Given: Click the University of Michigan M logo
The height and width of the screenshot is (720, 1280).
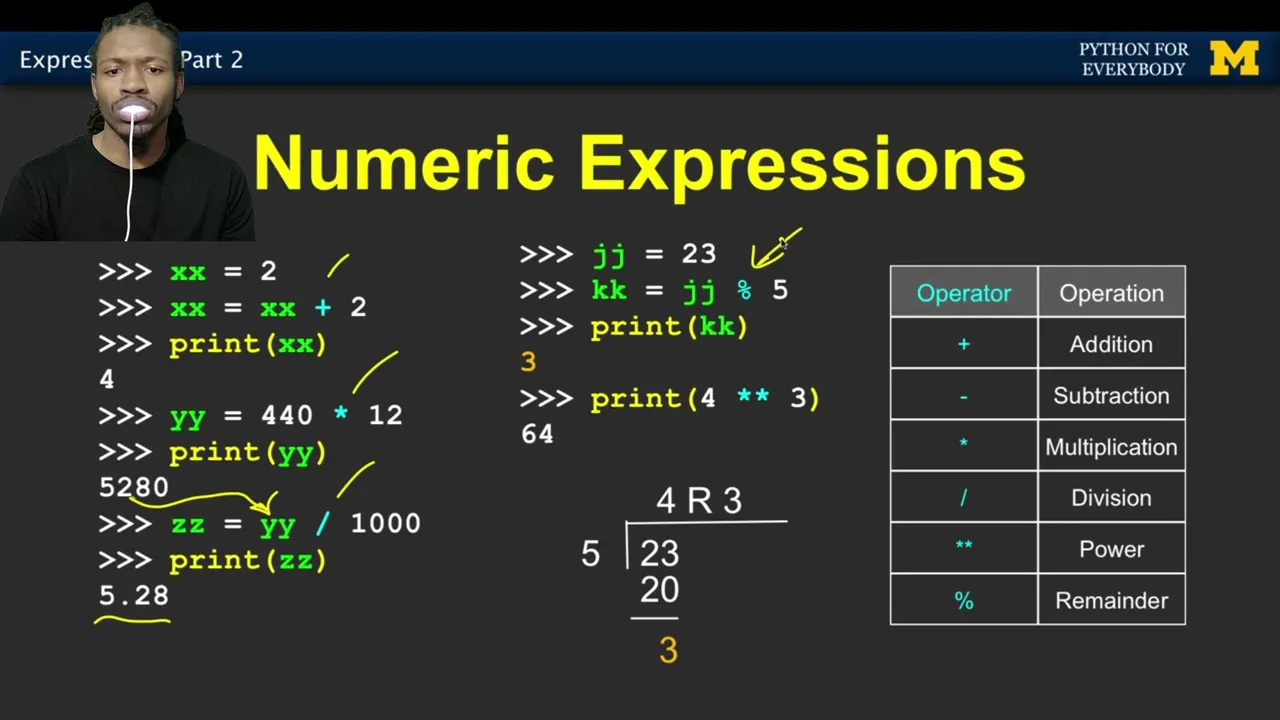Looking at the screenshot, I should pos(1234,59).
